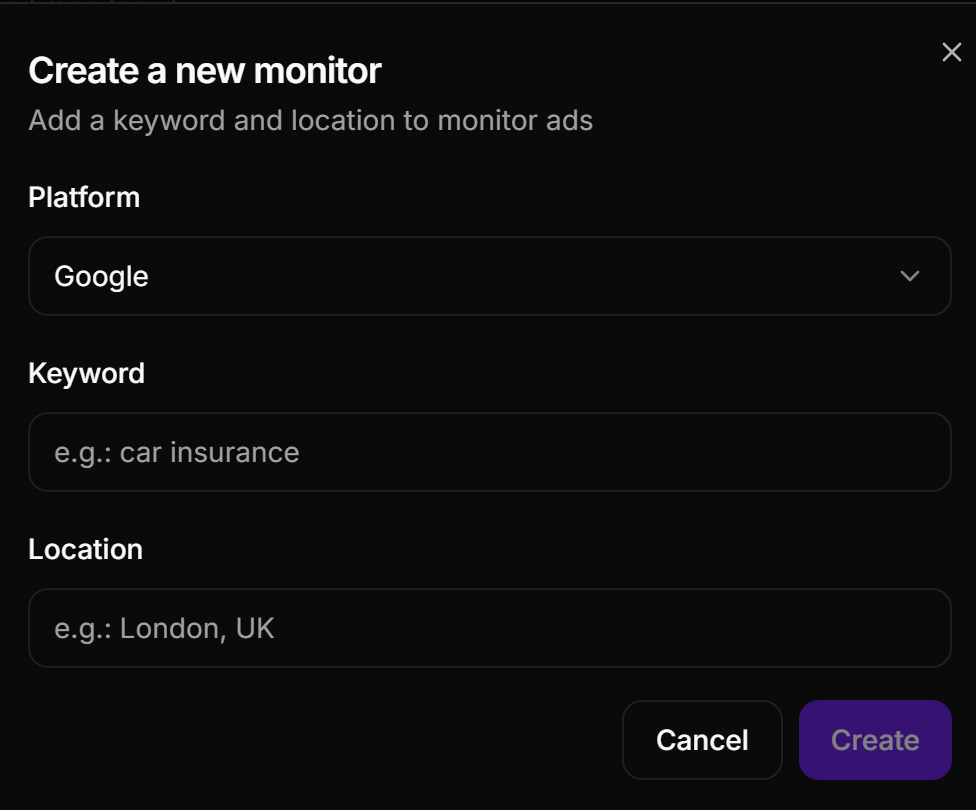Select the word 'Cancel' in the footer
The image size is (976, 810).
[x=702, y=740]
